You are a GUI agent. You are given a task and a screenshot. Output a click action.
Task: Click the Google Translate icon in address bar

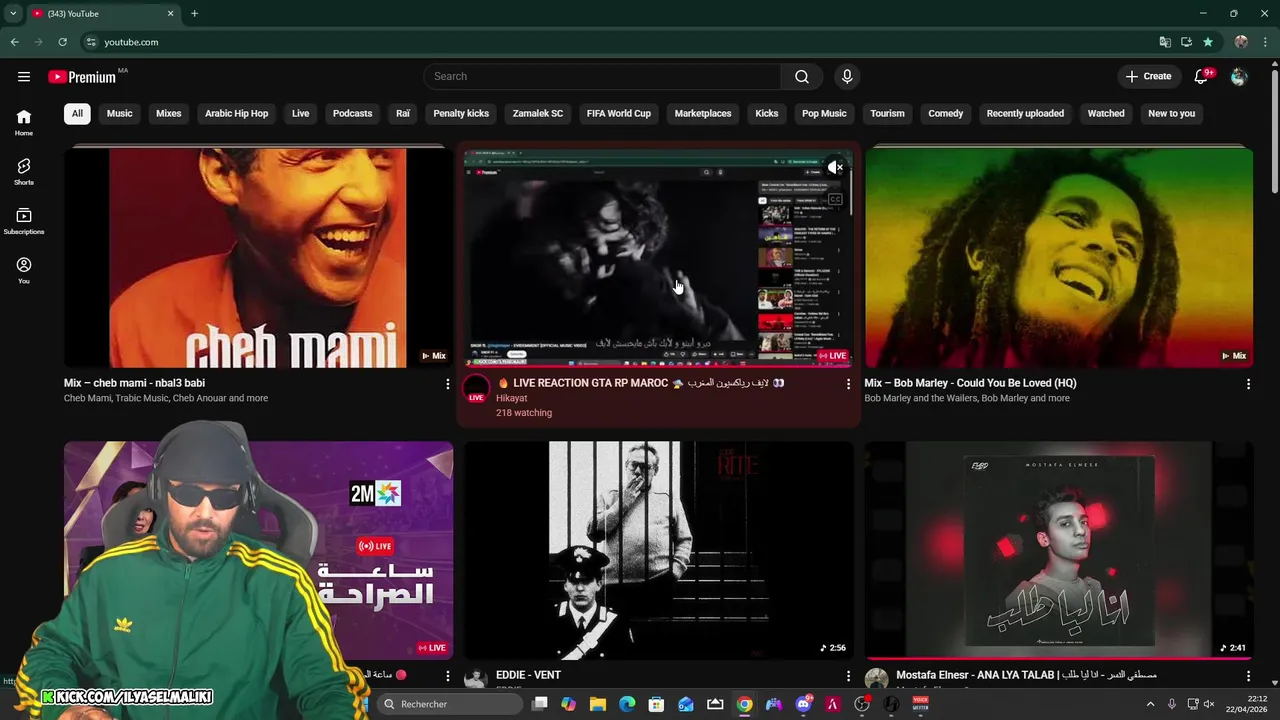[x=1165, y=42]
